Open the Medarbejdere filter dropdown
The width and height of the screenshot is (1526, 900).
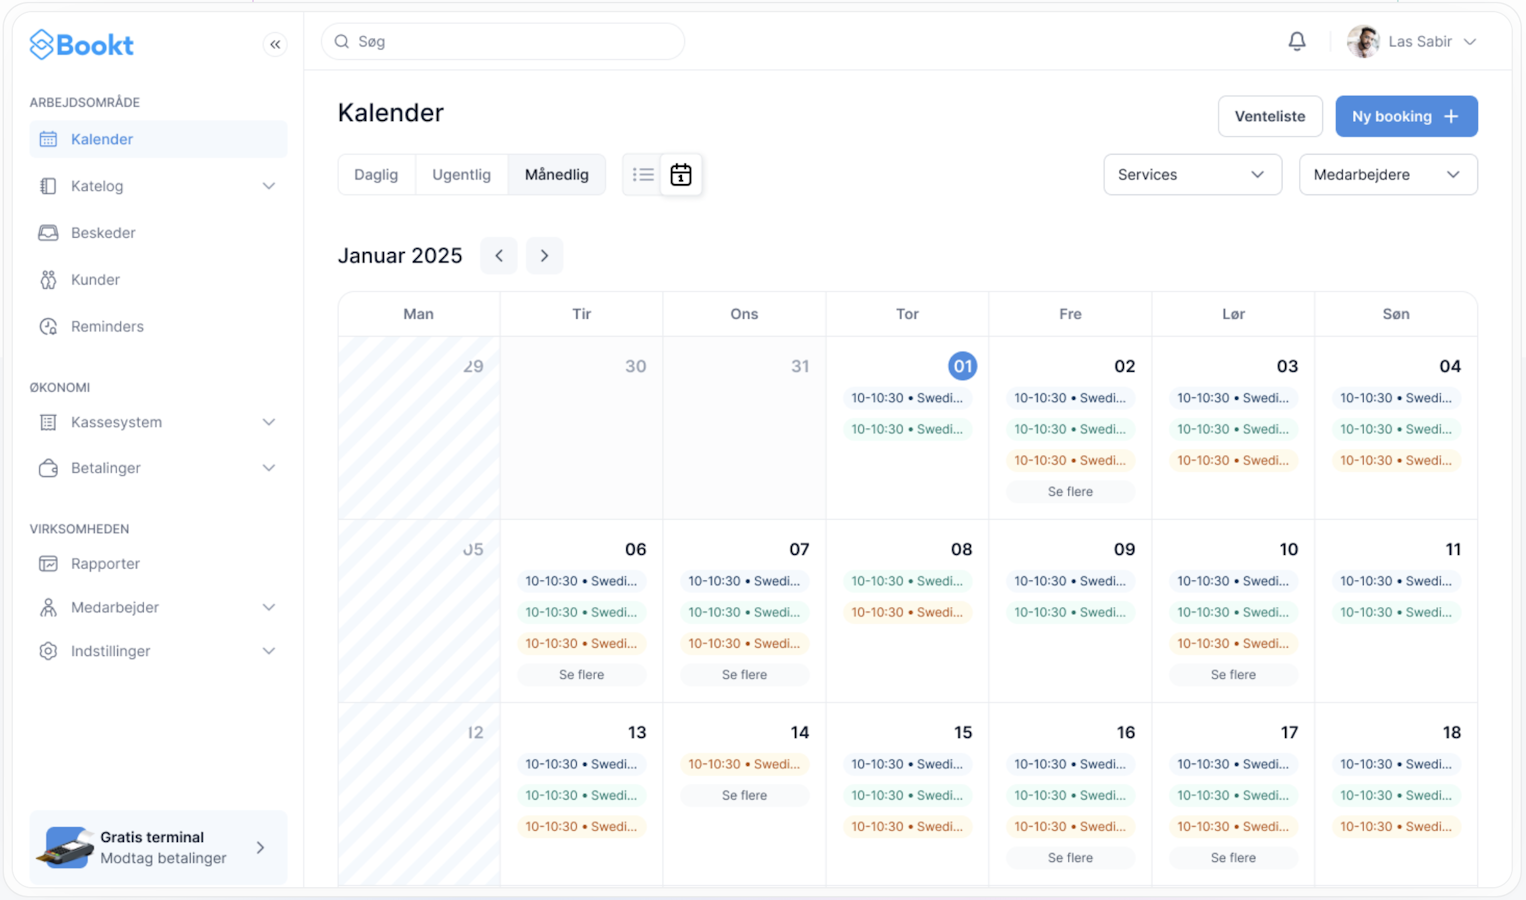point(1388,174)
